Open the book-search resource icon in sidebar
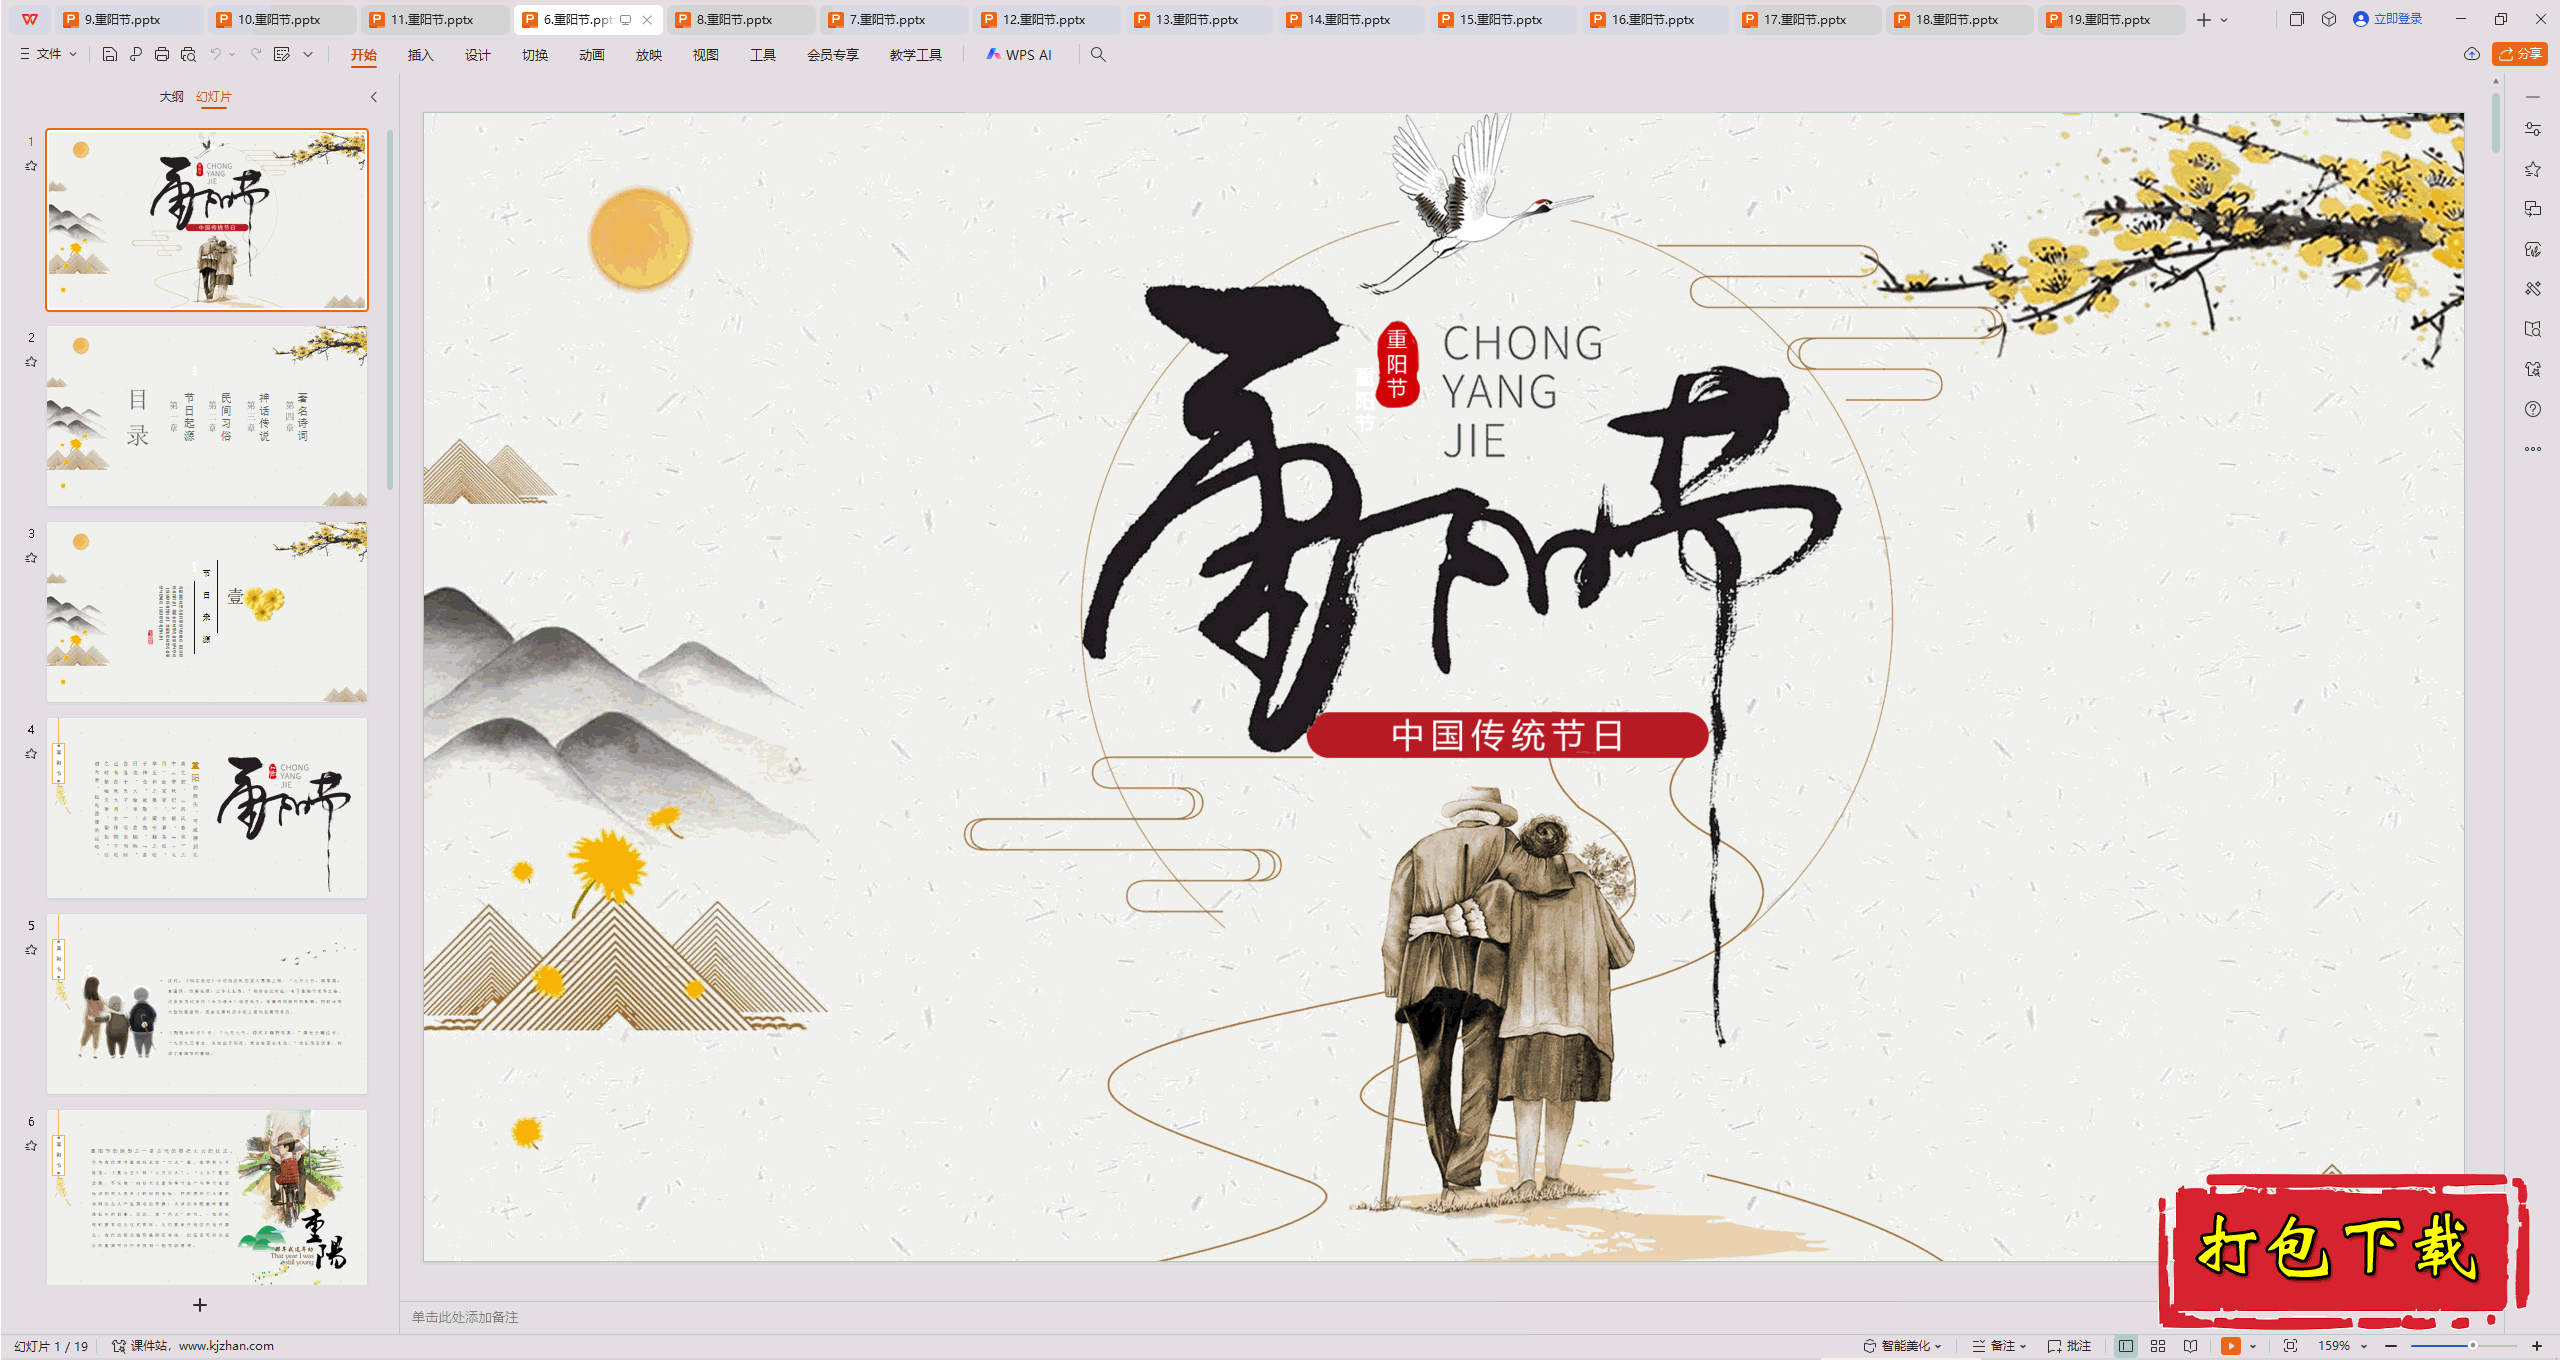Image resolution: width=2560 pixels, height=1360 pixels. pyautogui.click(x=2533, y=329)
